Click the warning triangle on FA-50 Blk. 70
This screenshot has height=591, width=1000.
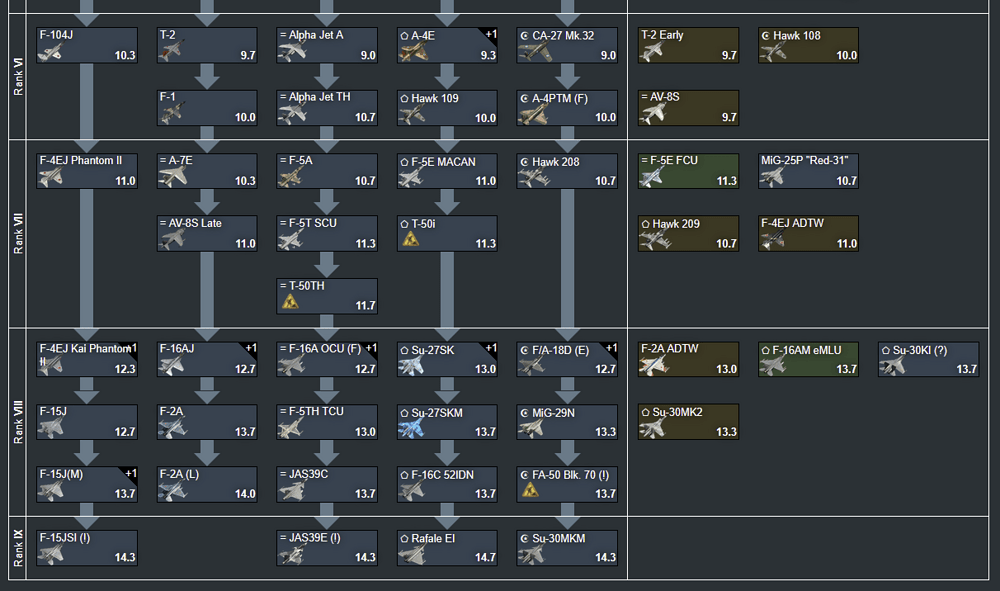(531, 490)
